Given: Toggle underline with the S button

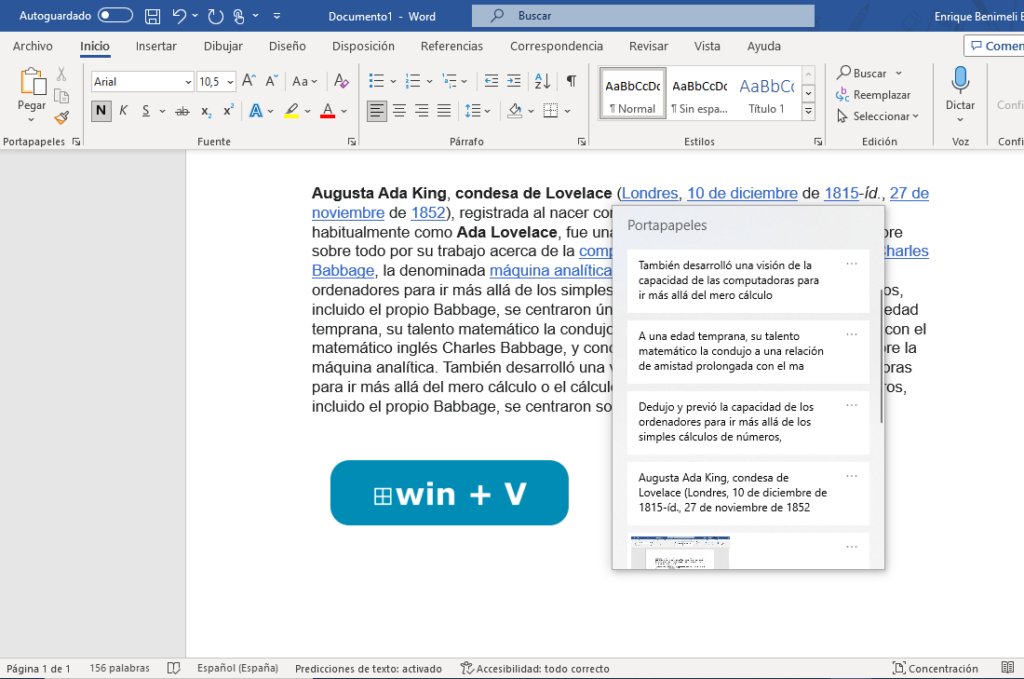Looking at the screenshot, I should click(146, 111).
